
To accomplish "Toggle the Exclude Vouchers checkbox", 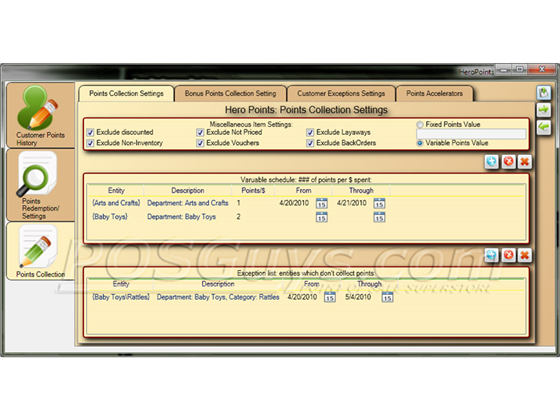I will pos(200,143).
